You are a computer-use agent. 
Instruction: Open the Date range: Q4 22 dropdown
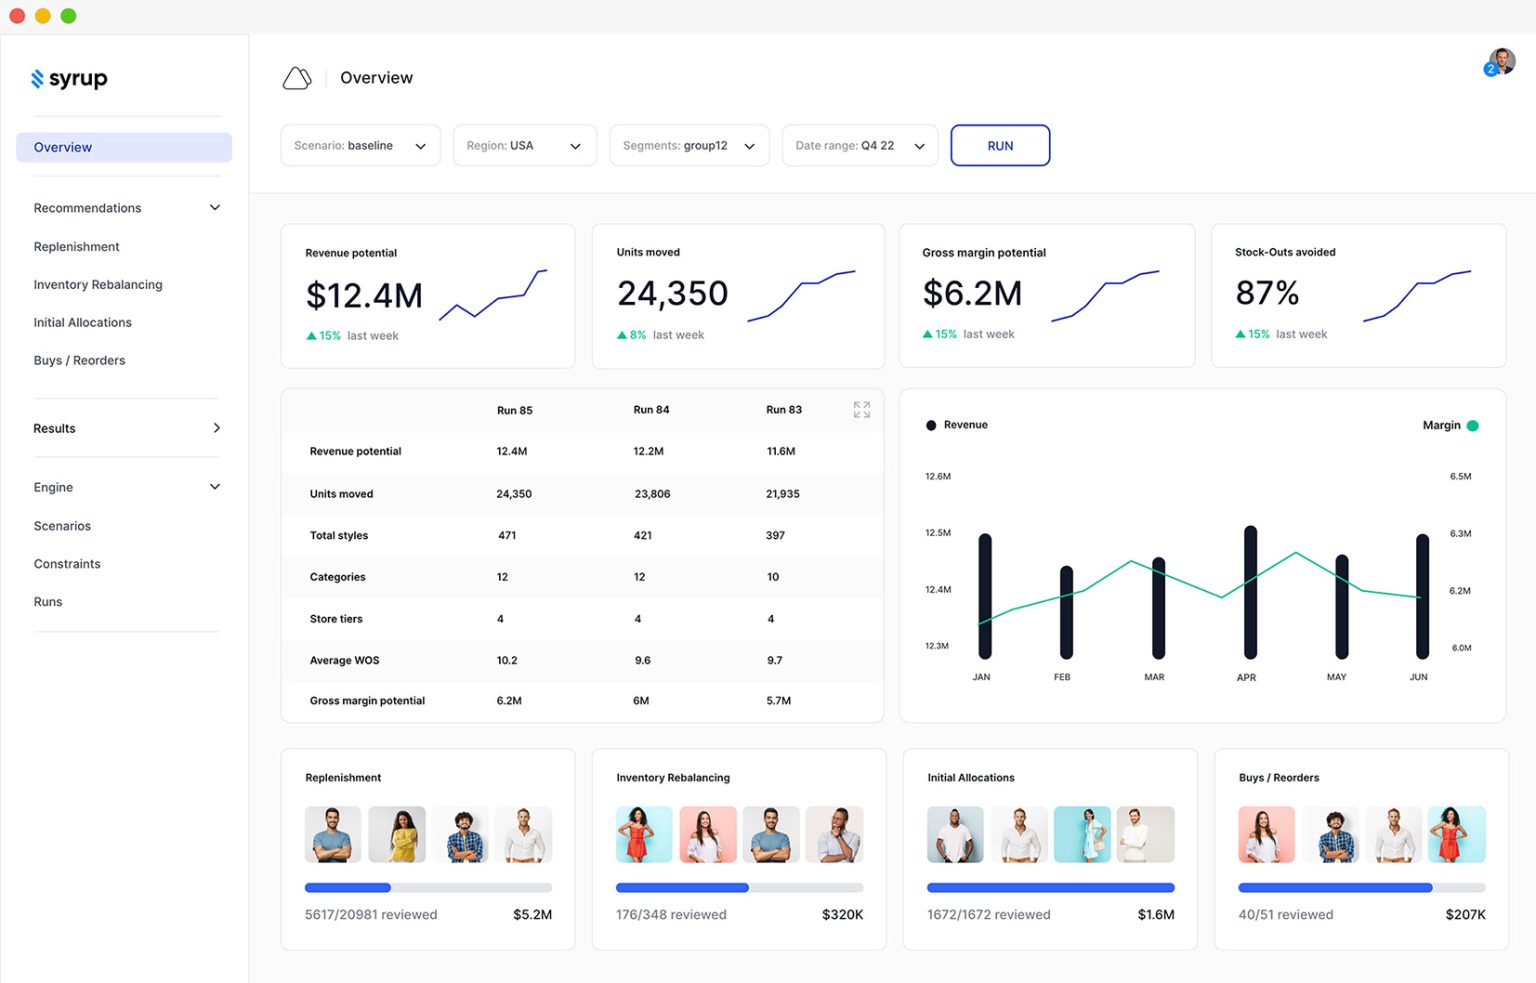858,145
